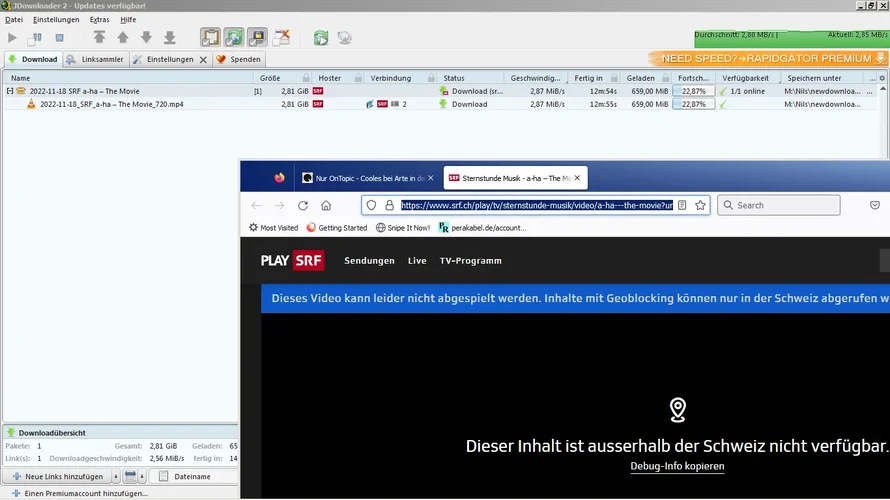Image resolution: width=890 pixels, height=500 pixels.
Task: Bookmark page with star icon
Action: [x=700, y=205]
